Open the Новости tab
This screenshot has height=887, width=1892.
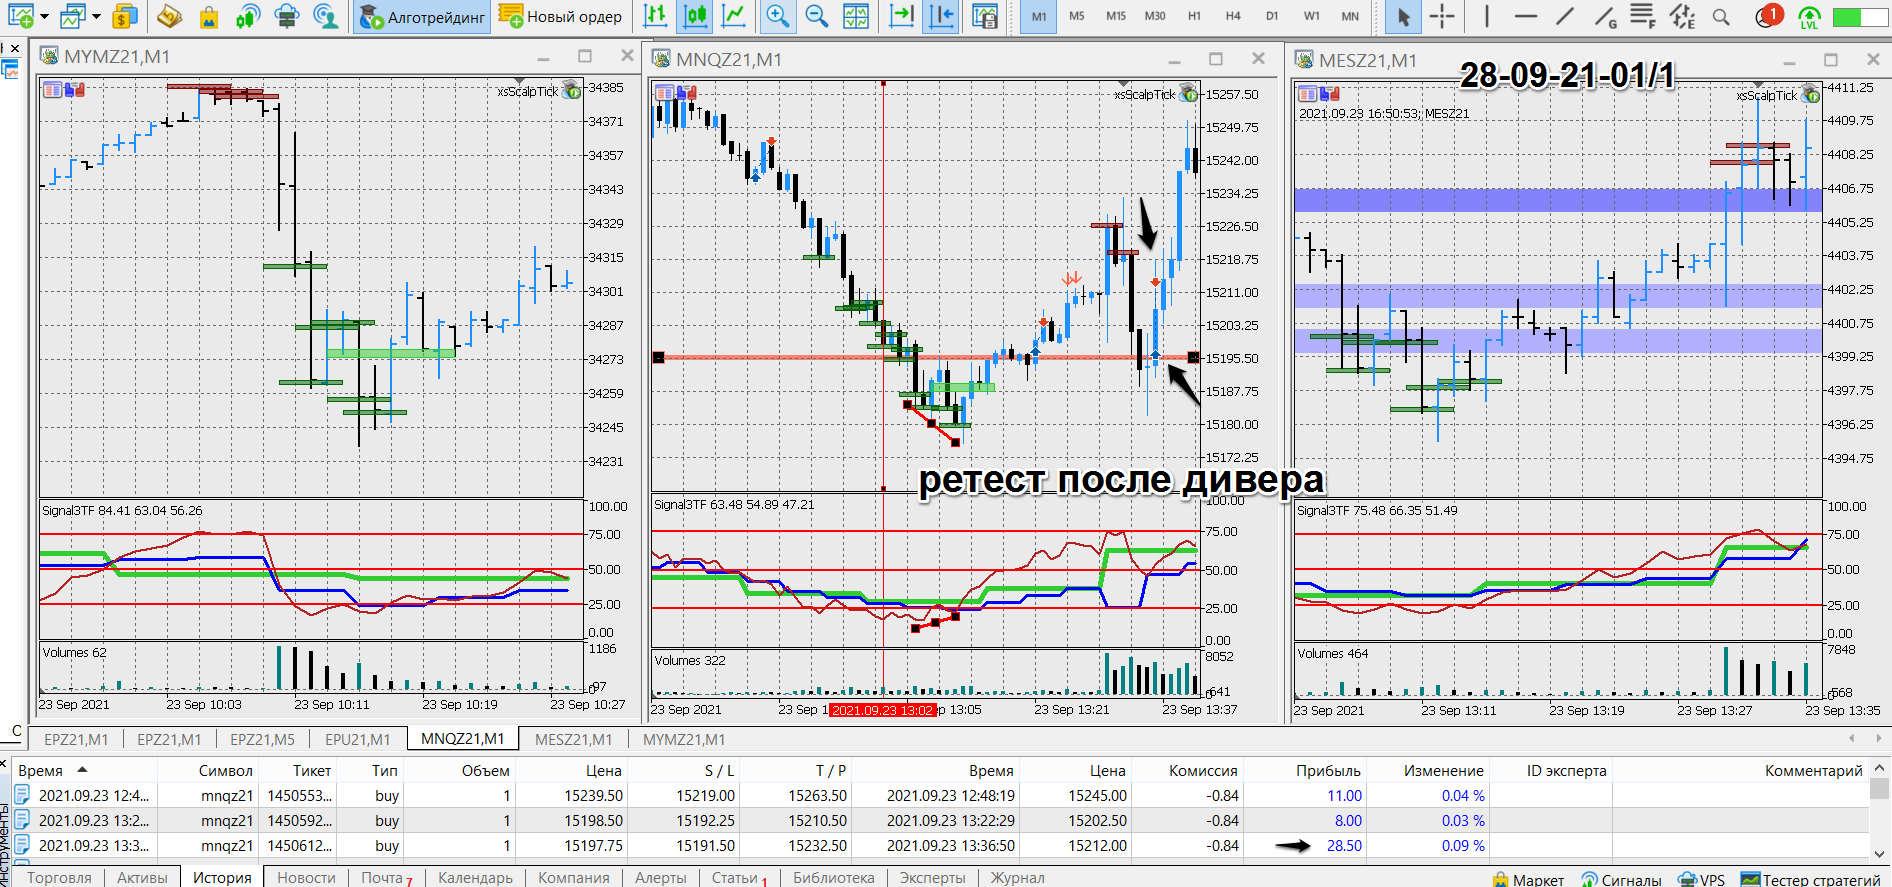[306, 877]
